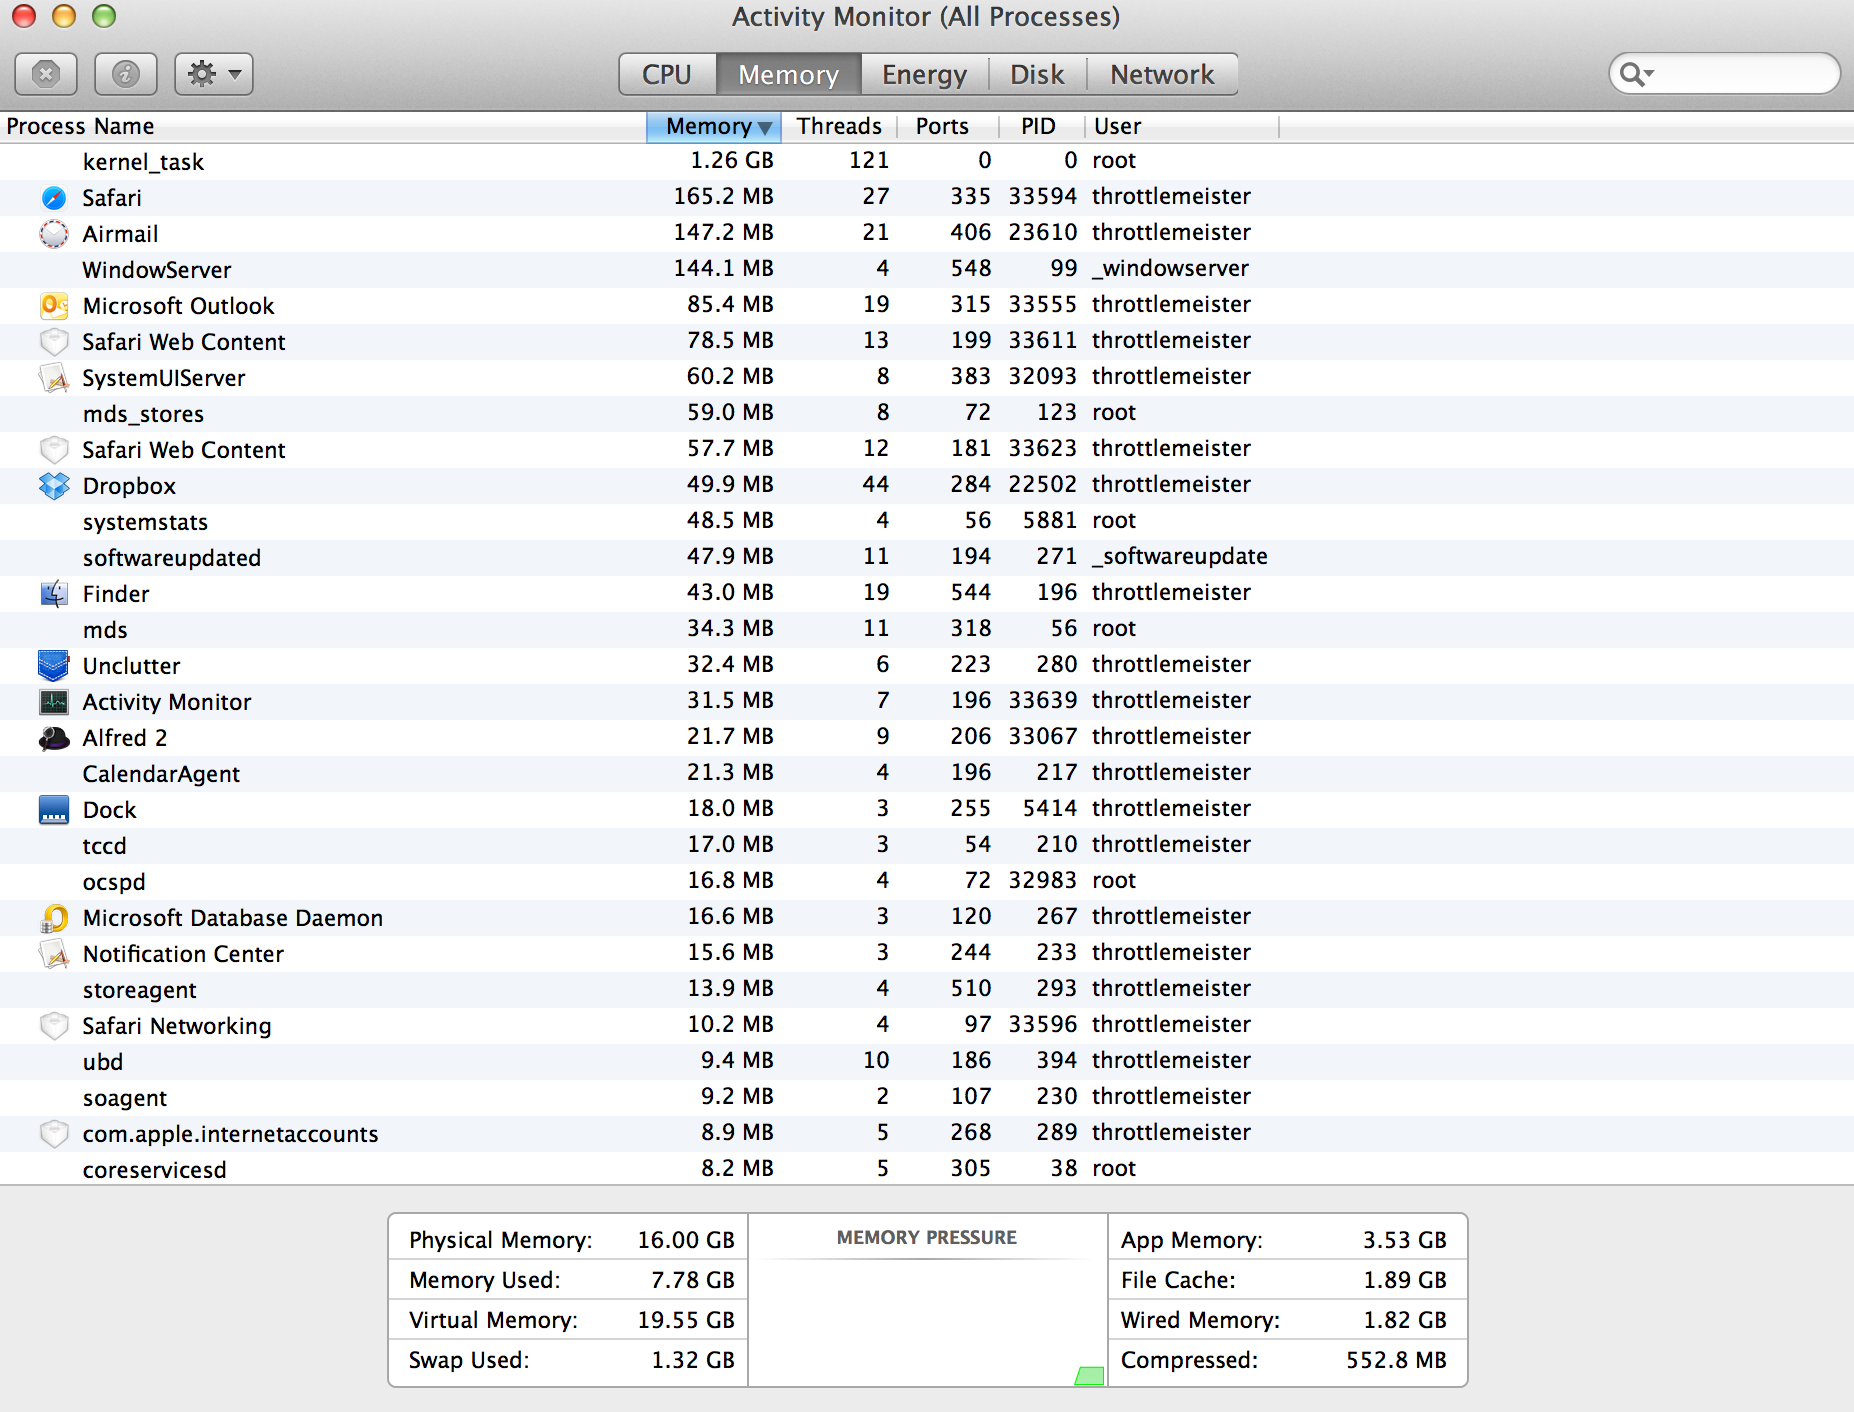Click the Wired Memory 1.82 GB value
The width and height of the screenshot is (1854, 1412).
click(1404, 1320)
